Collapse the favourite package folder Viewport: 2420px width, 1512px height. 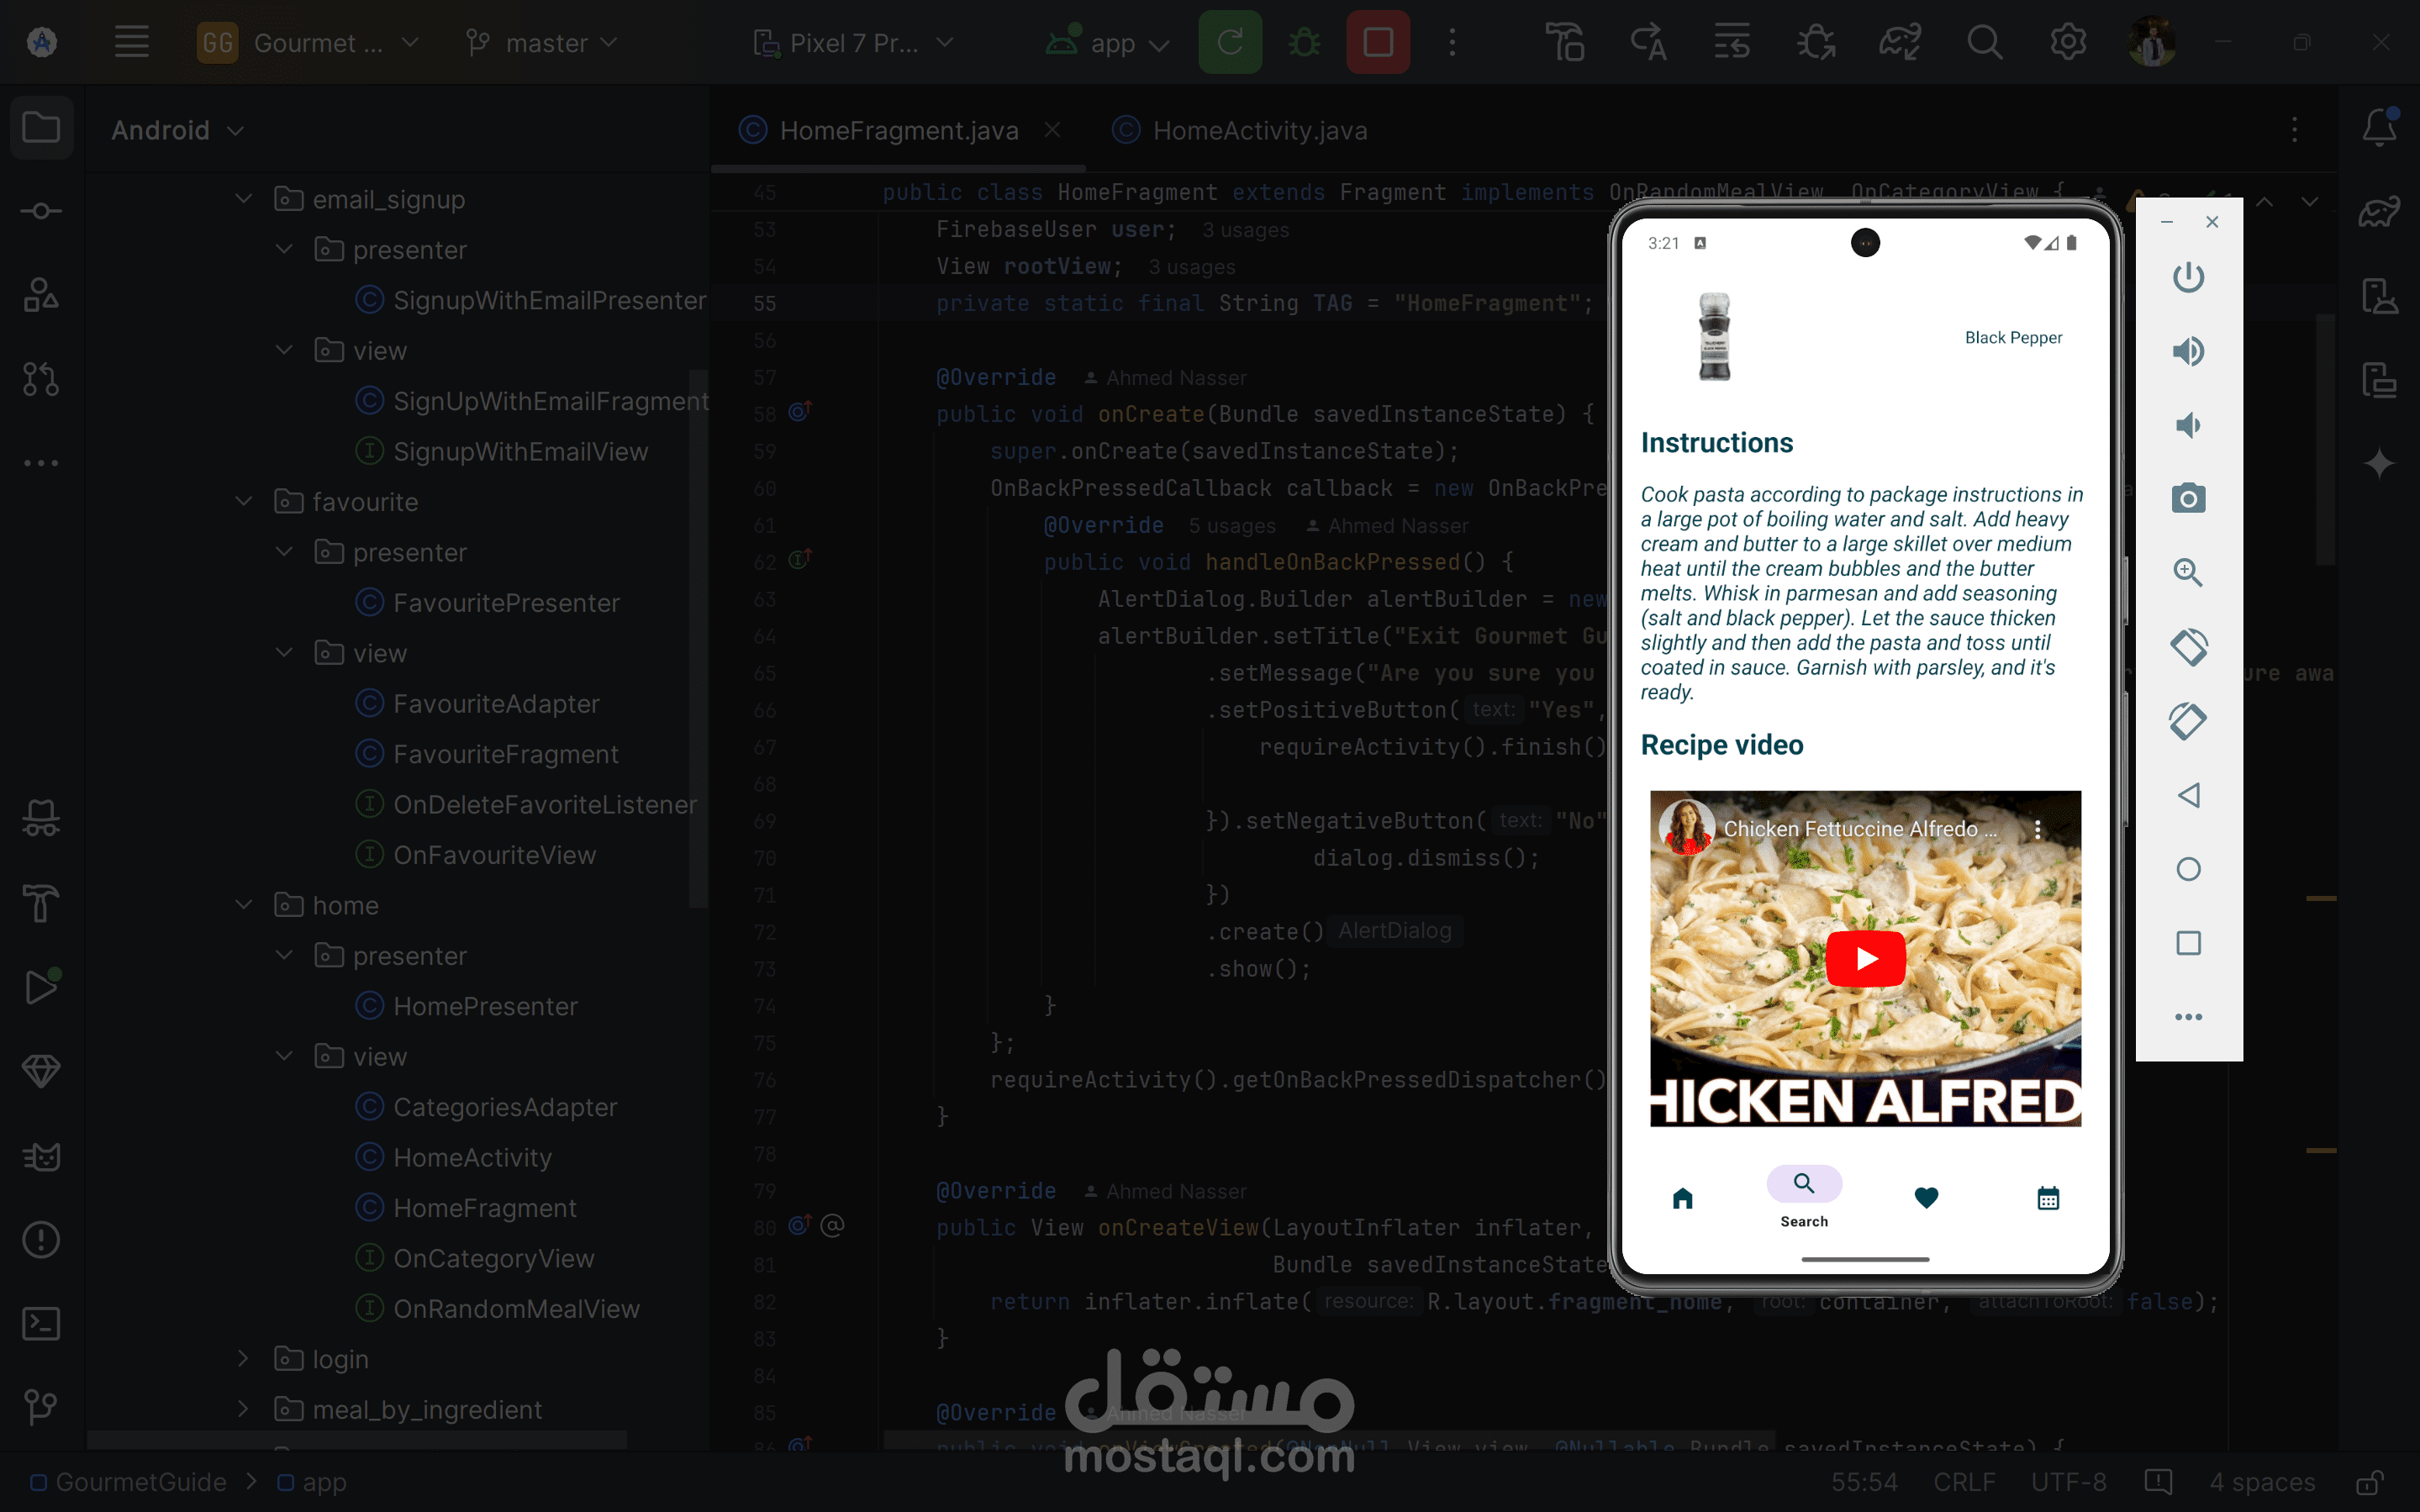pos(244,502)
